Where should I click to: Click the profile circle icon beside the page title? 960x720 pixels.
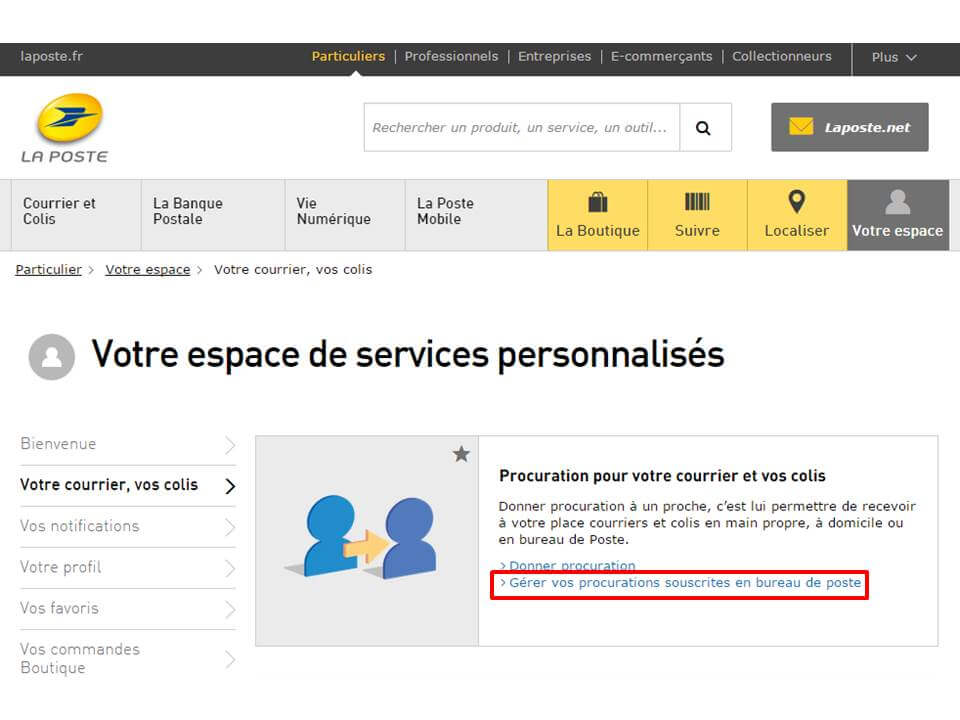click(52, 357)
